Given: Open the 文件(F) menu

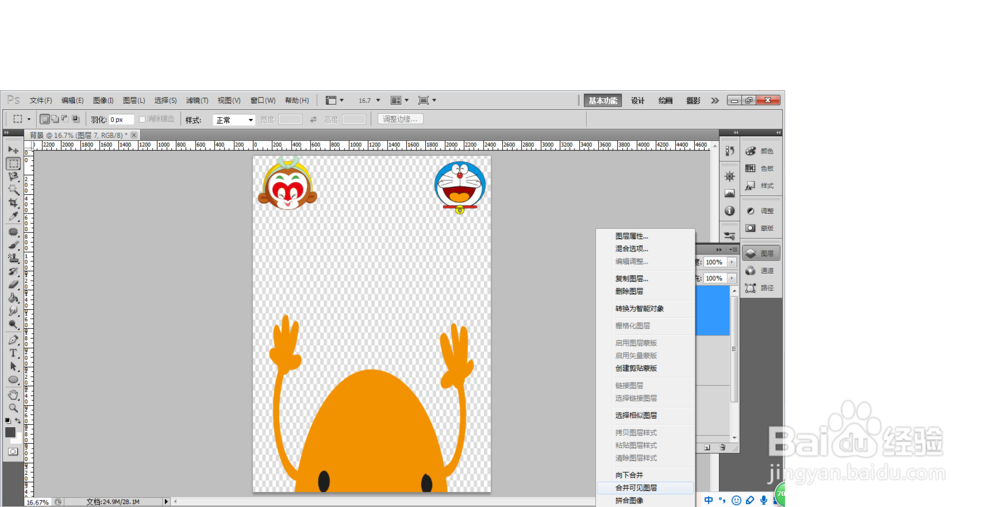Looking at the screenshot, I should 41,101.
